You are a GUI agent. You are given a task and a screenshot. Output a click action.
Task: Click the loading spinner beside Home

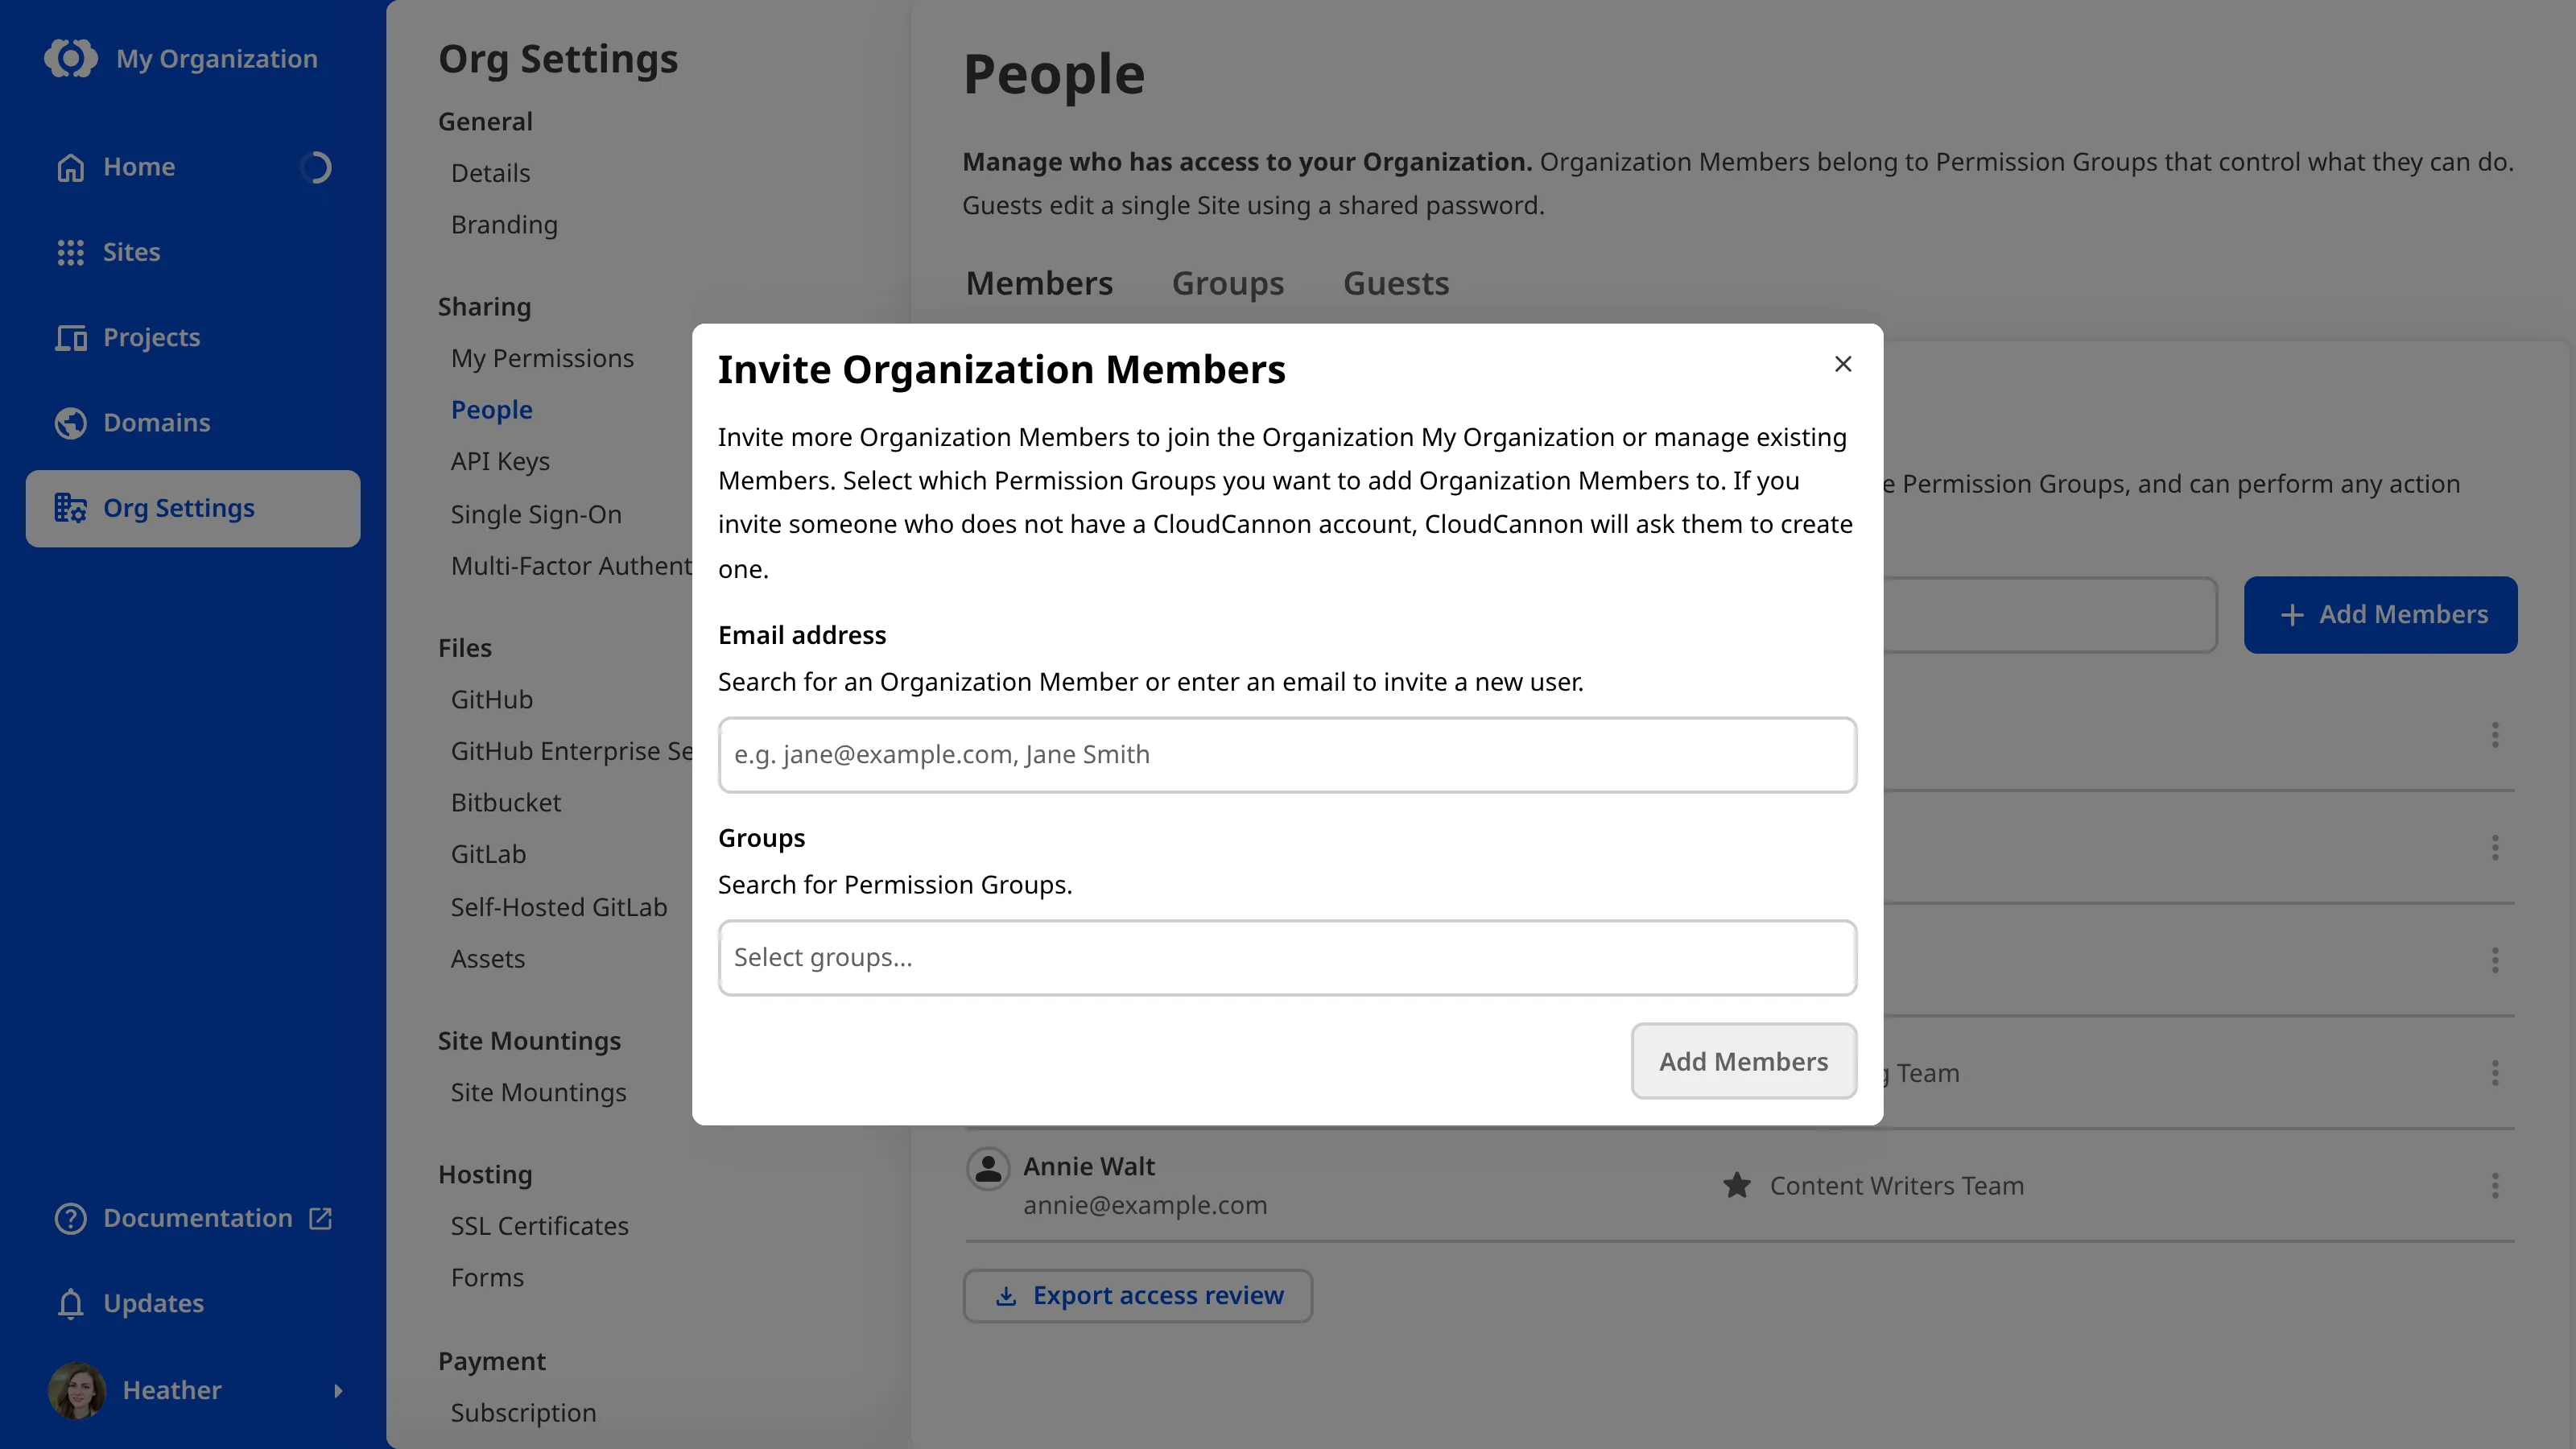tap(316, 167)
